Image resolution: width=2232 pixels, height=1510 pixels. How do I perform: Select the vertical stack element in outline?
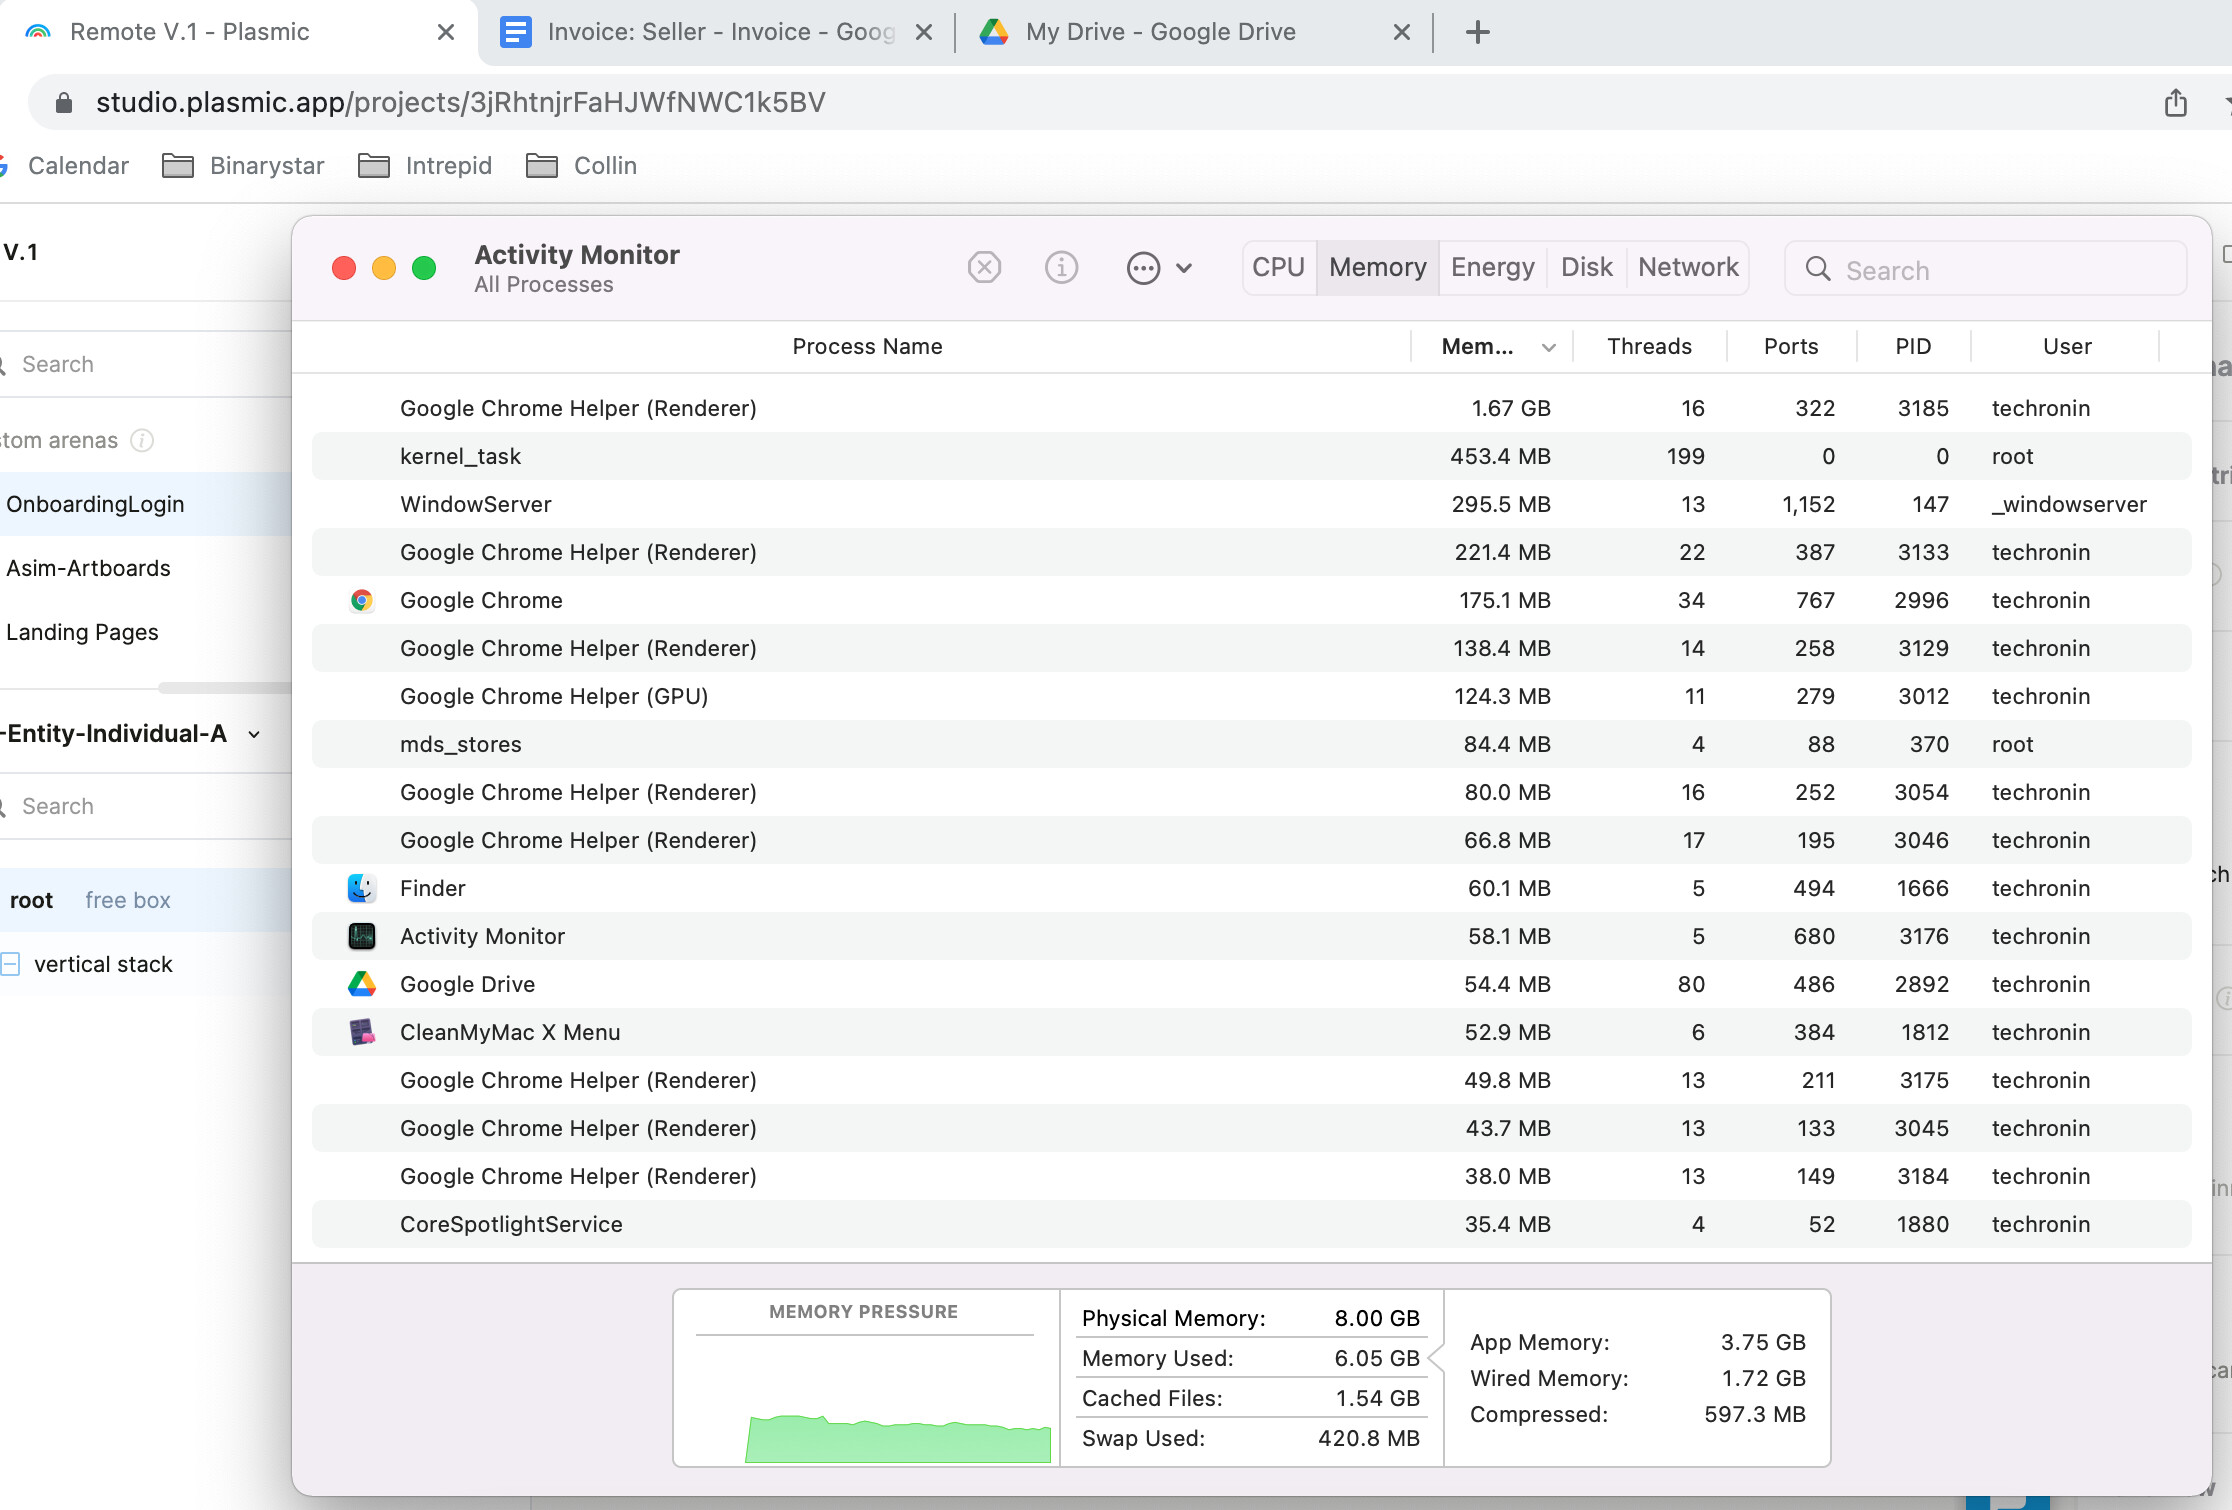(145, 964)
